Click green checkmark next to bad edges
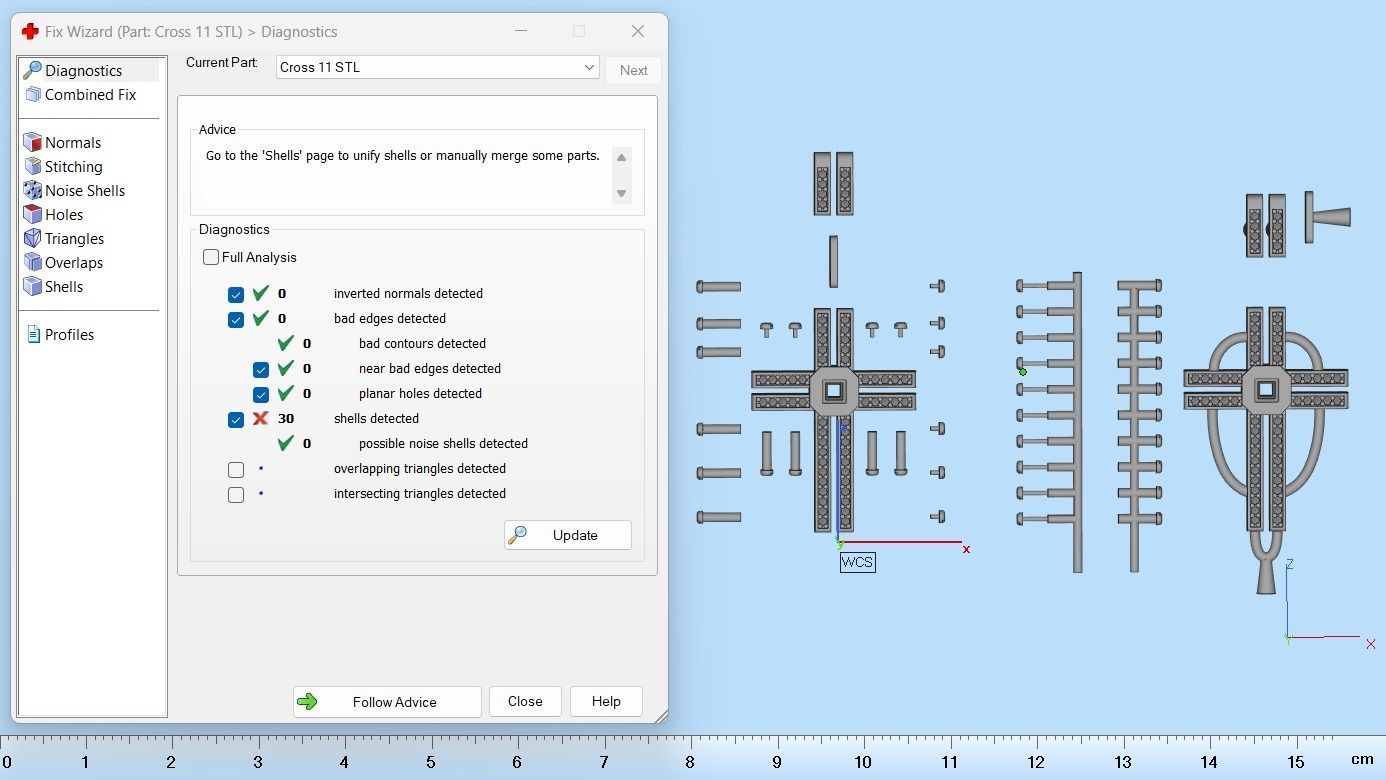 [x=260, y=318]
